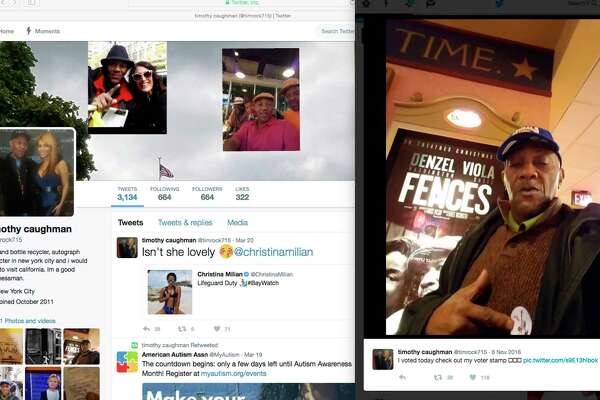
Task: Open the Photos and videos link
Action: tap(28, 321)
